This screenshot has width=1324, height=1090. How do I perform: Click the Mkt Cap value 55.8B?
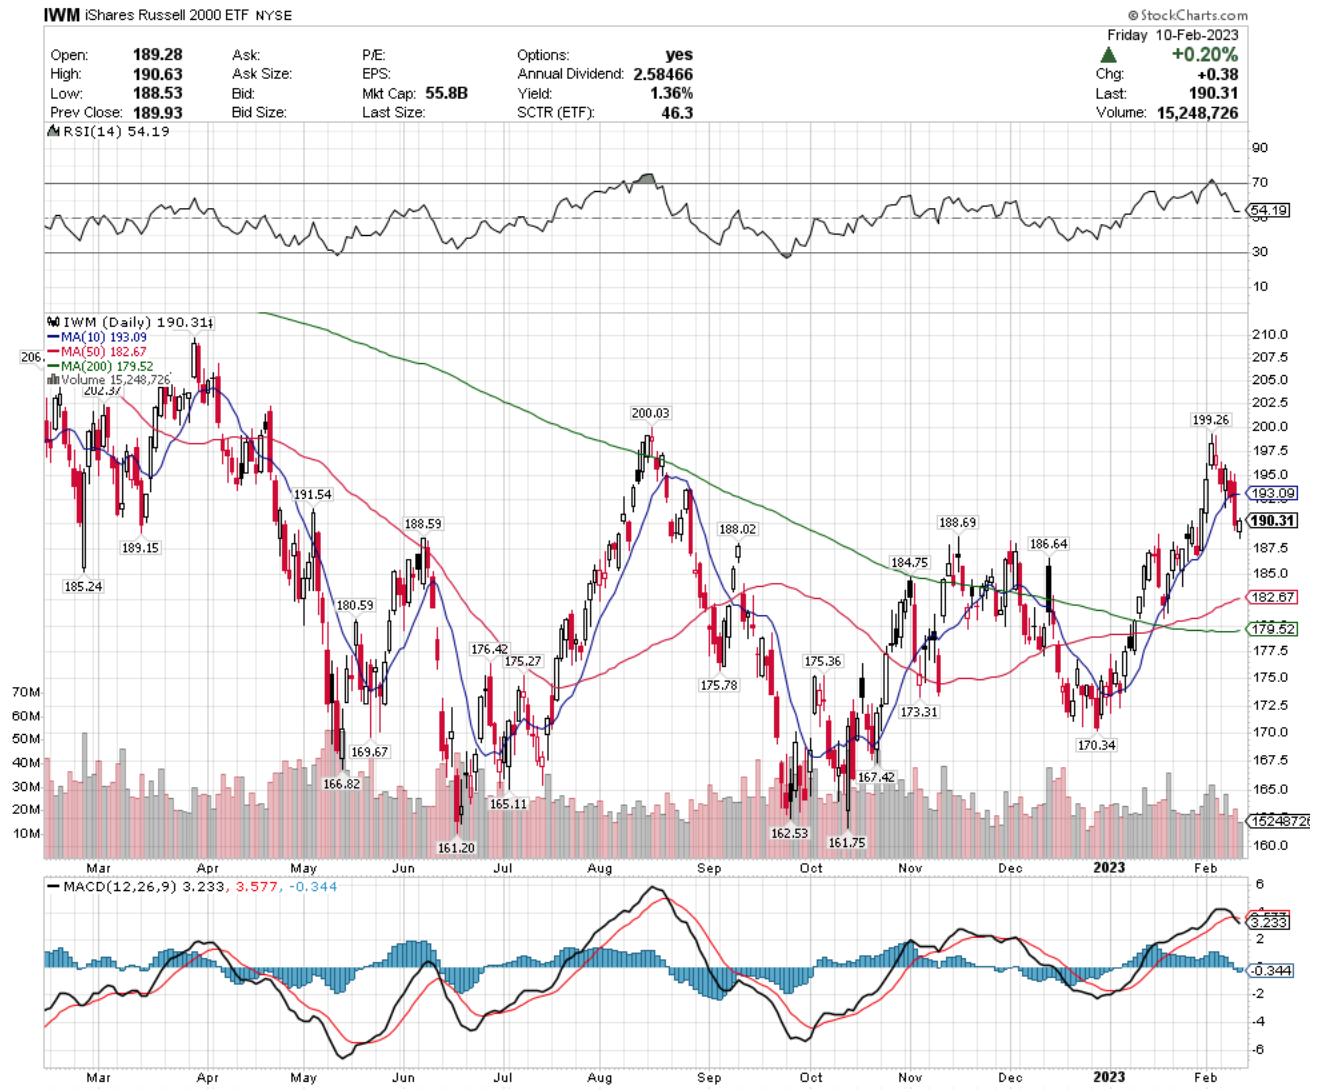point(446,93)
